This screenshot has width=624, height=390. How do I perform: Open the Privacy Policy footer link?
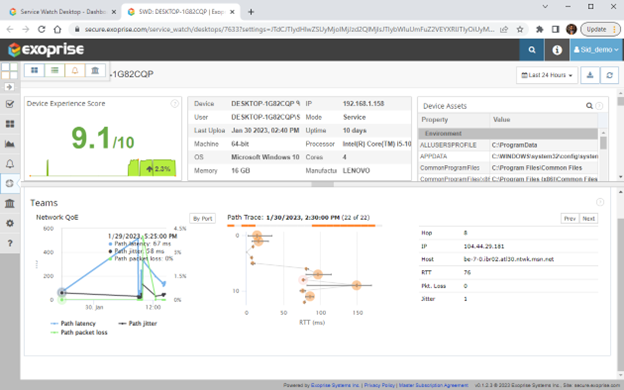(x=379, y=385)
